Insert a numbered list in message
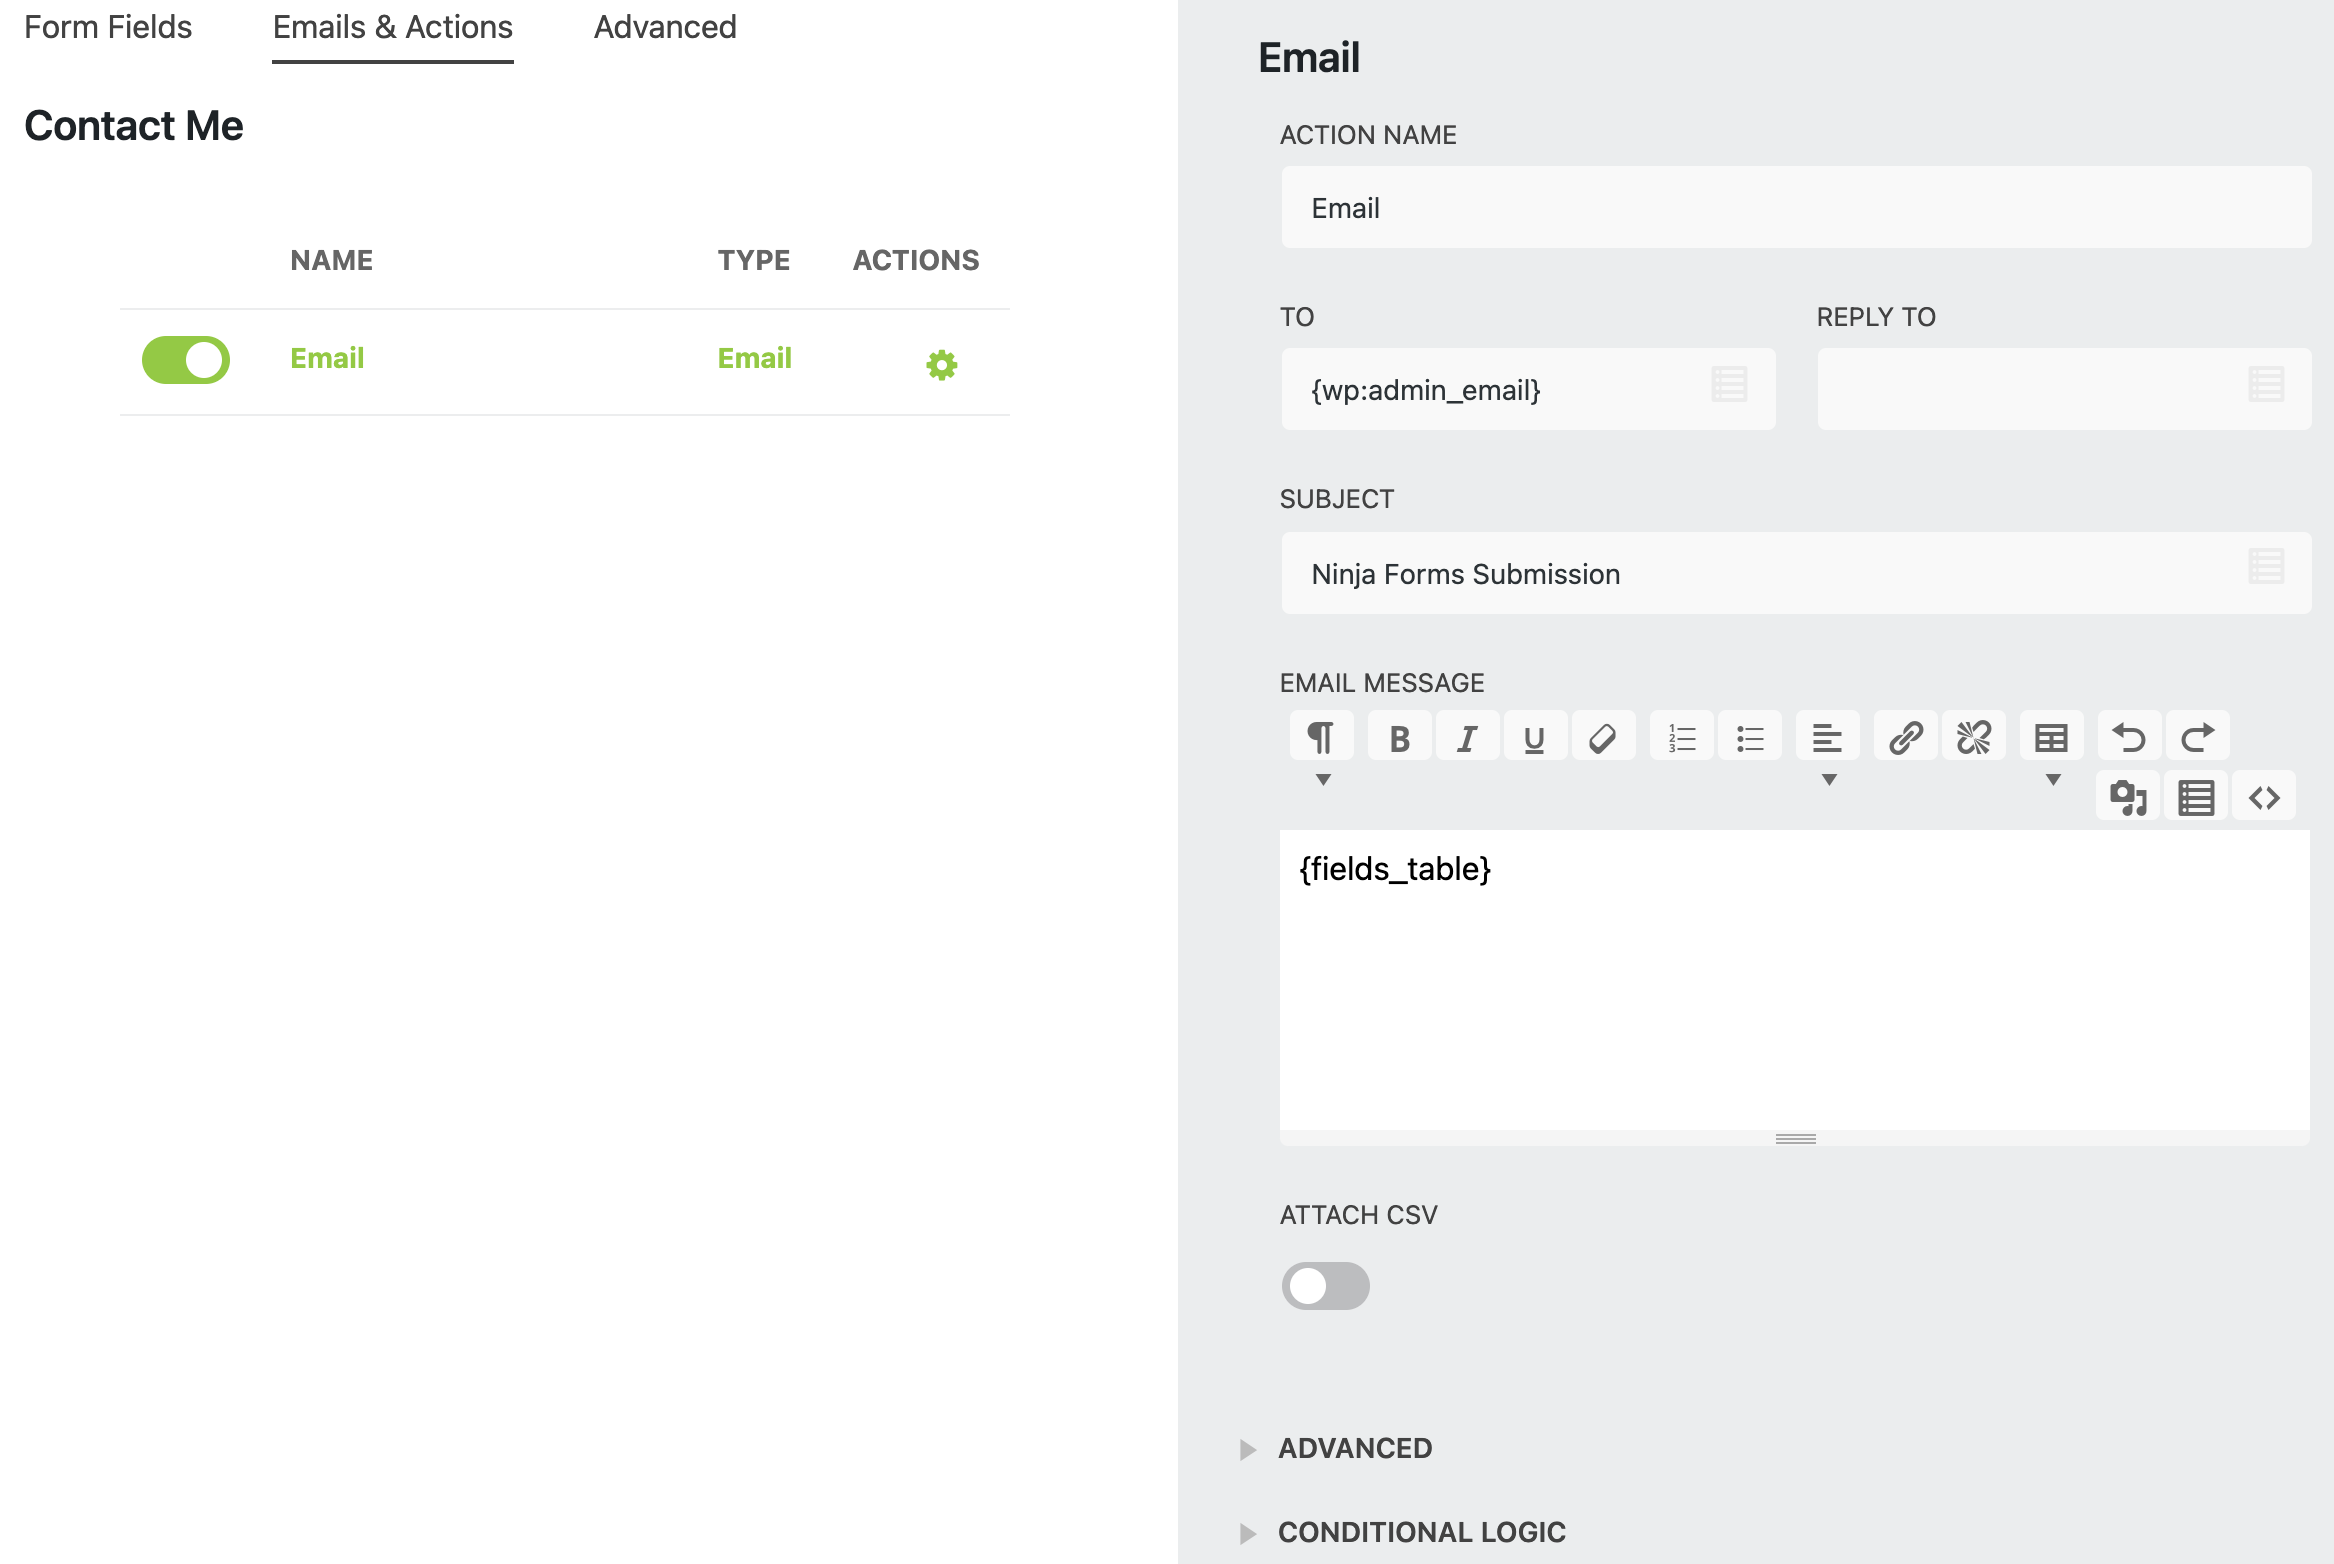Screen dimensions: 2334x1564 pyautogui.click(x=1682, y=738)
